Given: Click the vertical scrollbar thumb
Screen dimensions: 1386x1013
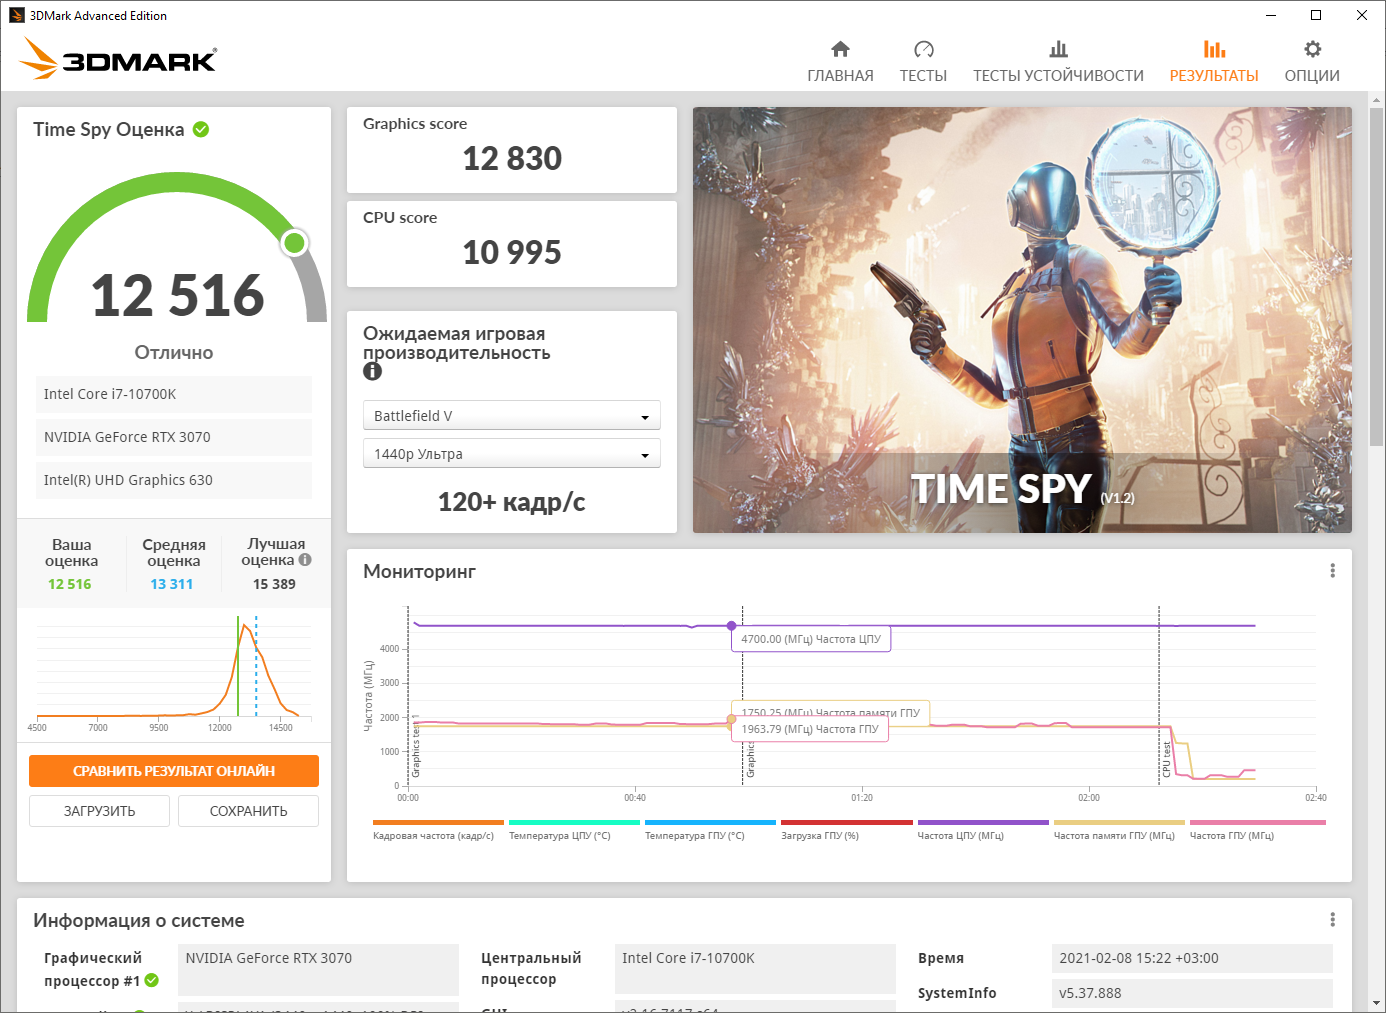Looking at the screenshot, I should pyautogui.click(x=1377, y=277).
